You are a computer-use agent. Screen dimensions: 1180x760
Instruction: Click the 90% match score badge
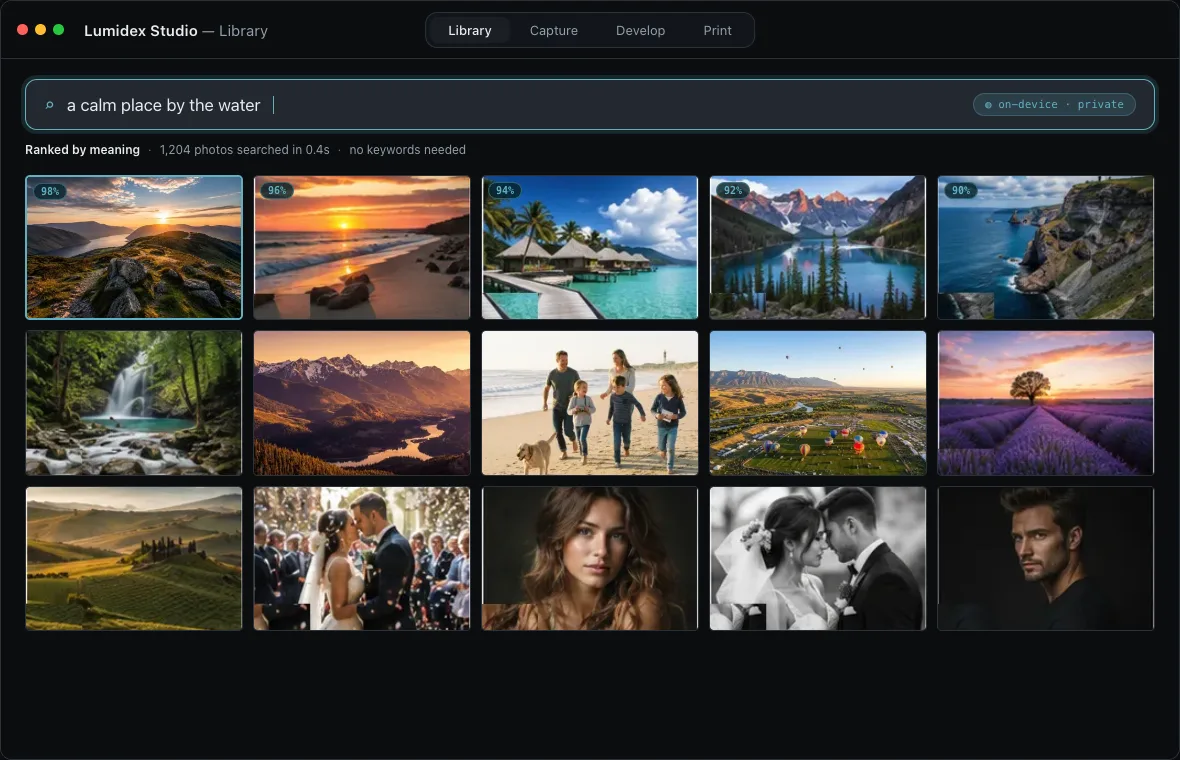click(962, 190)
